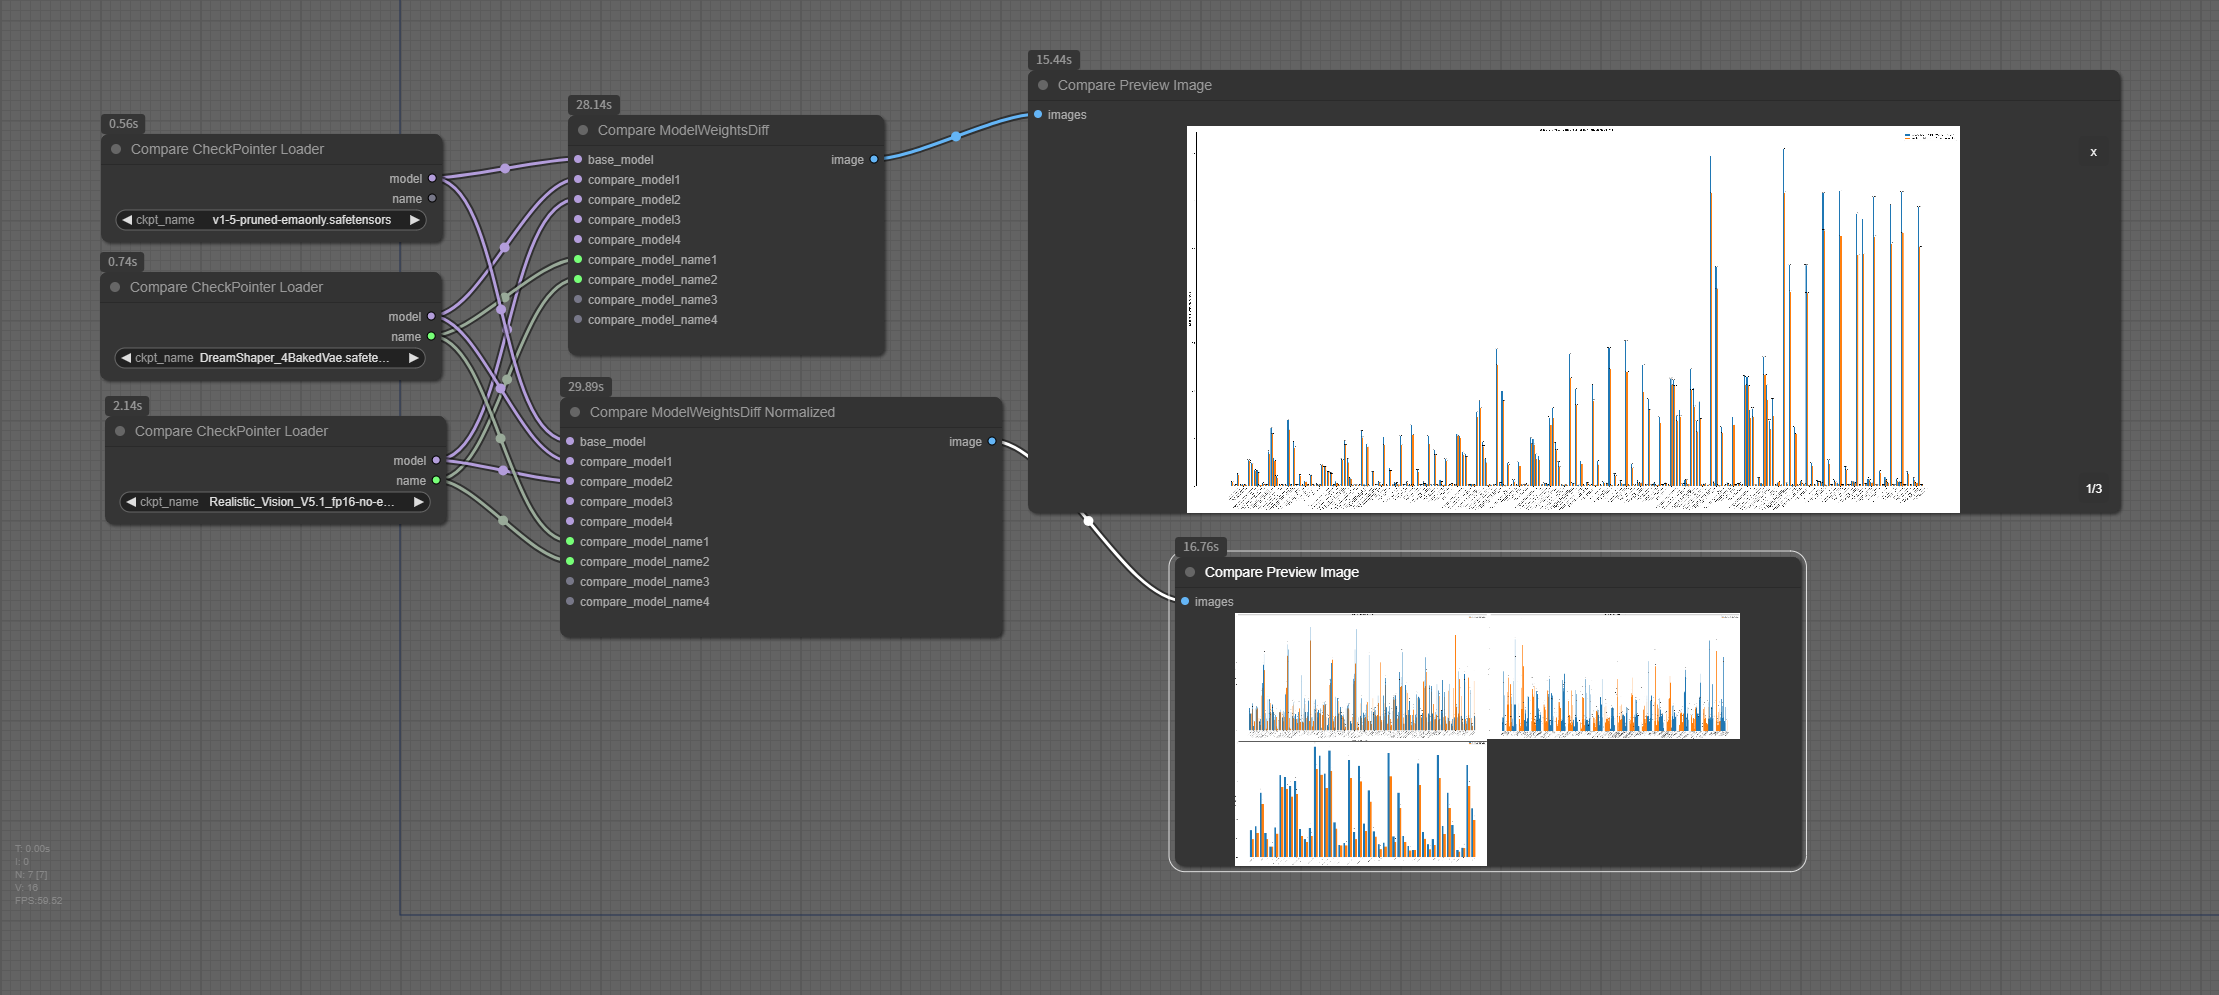Click the 15.44s time badge above top preview

[x=1054, y=60]
